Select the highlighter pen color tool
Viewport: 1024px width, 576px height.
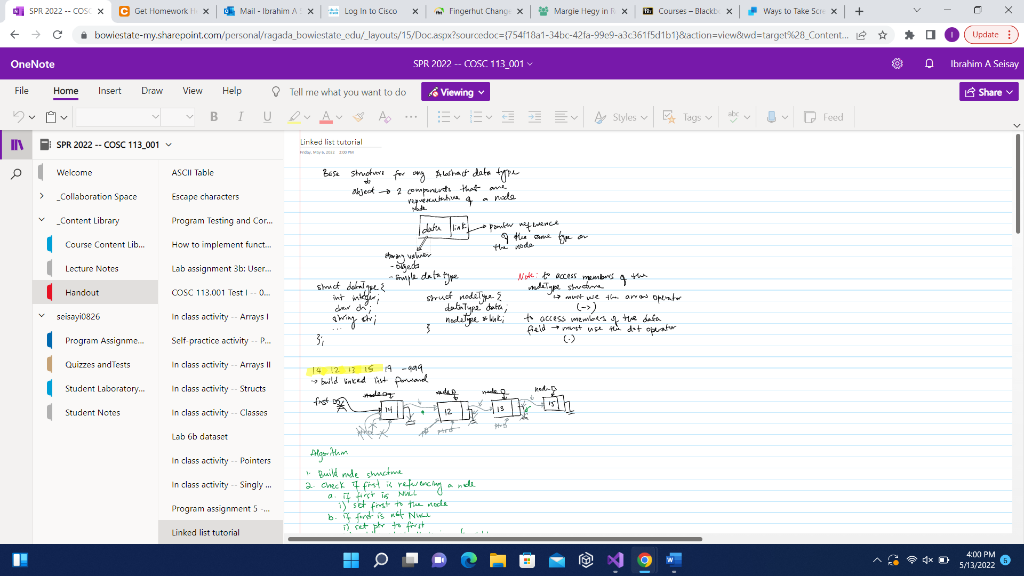293,116
